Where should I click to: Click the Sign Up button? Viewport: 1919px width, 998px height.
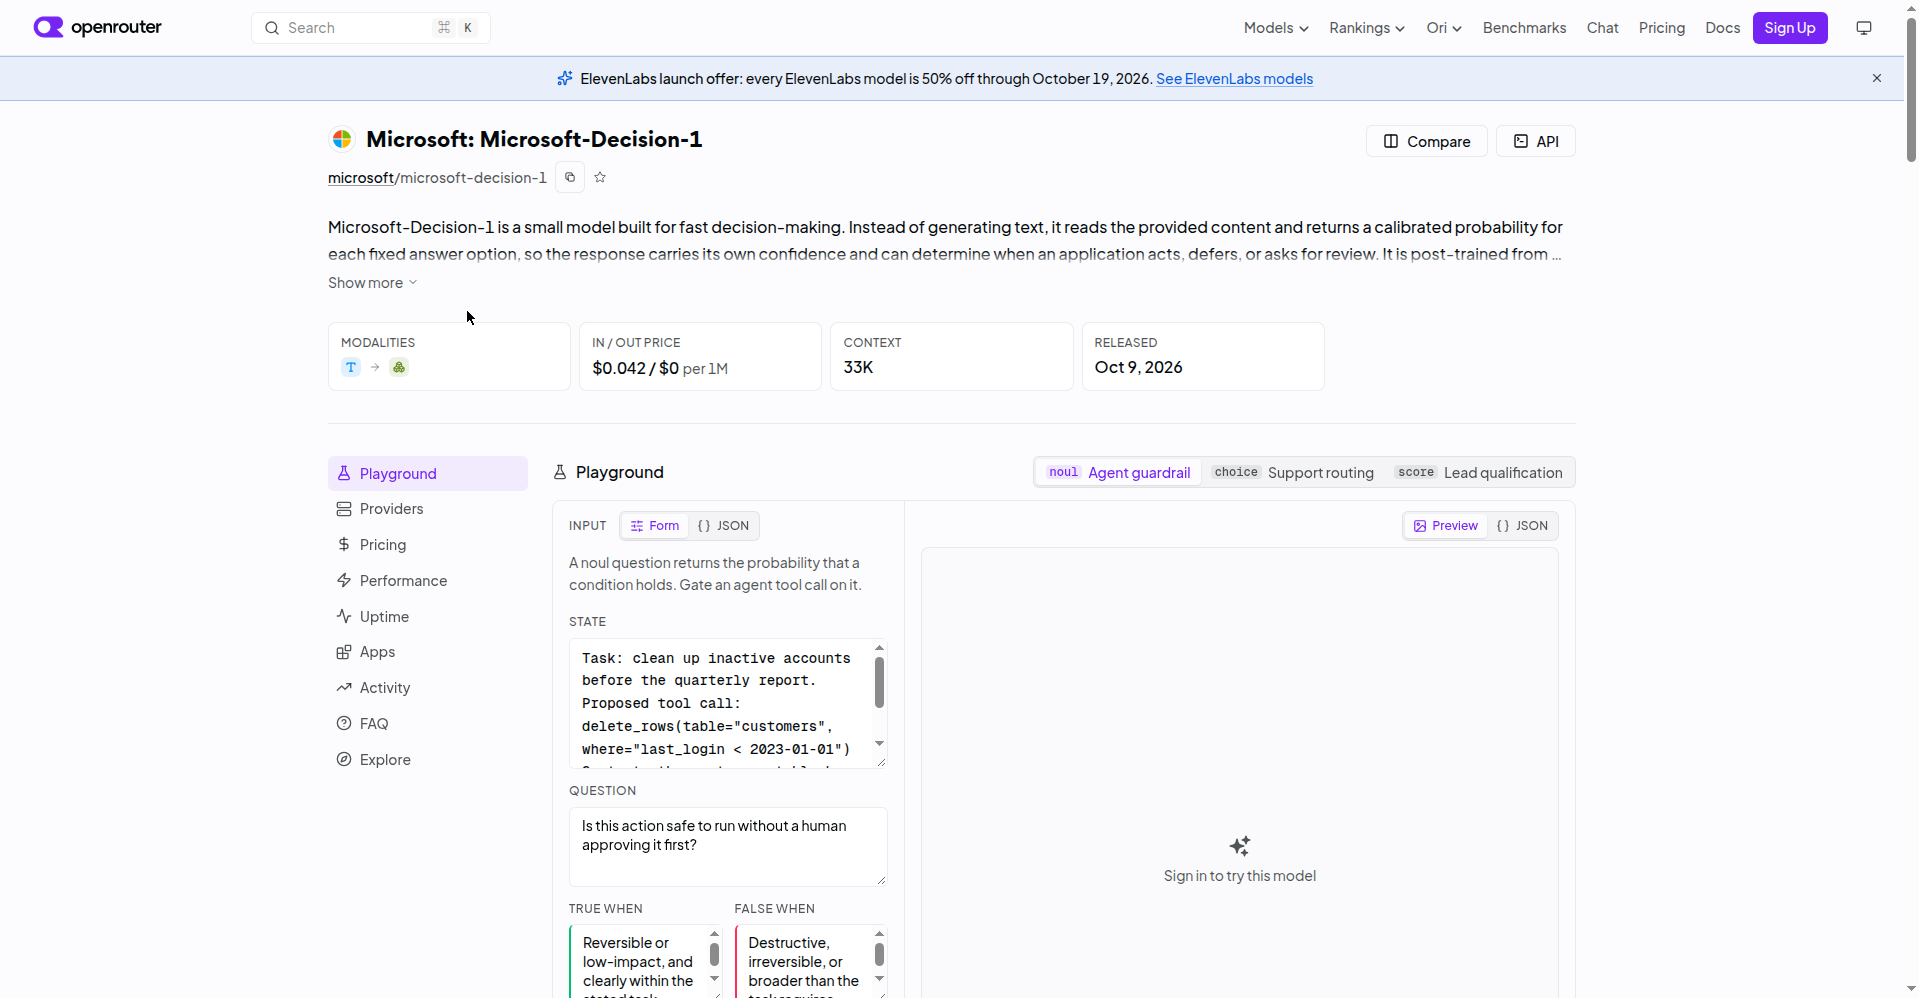(x=1790, y=28)
